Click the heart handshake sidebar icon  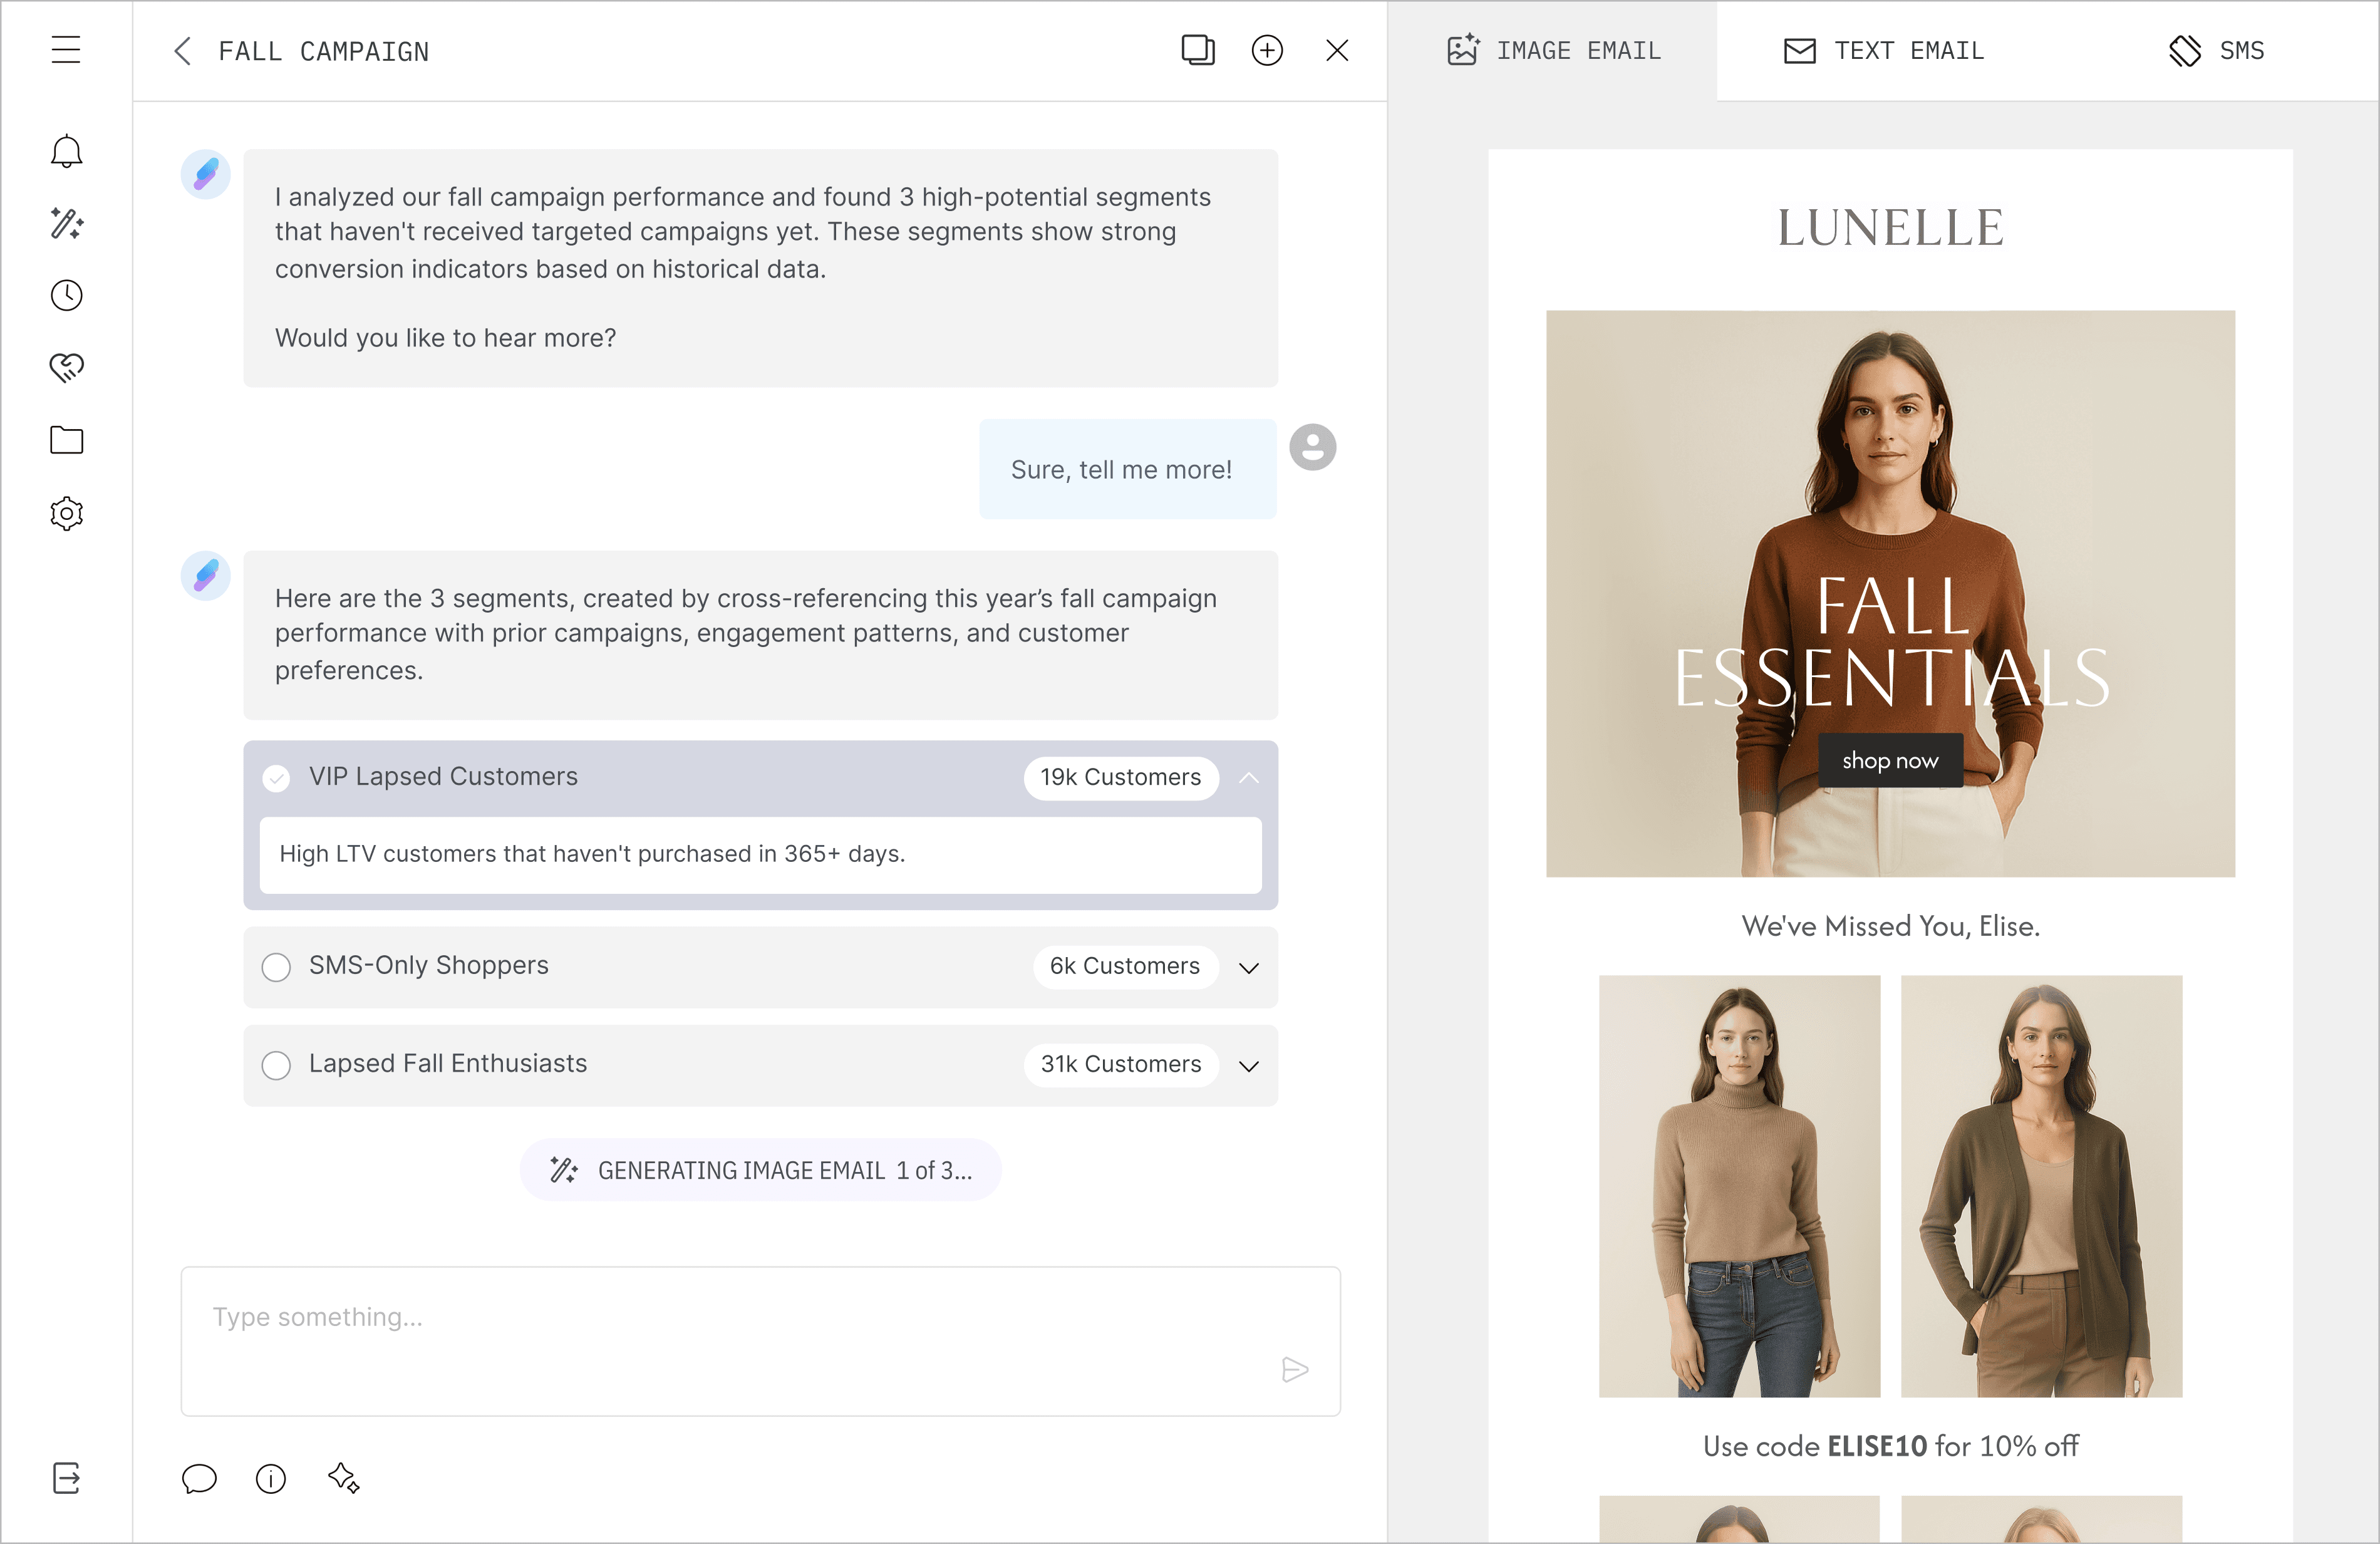pos(66,367)
